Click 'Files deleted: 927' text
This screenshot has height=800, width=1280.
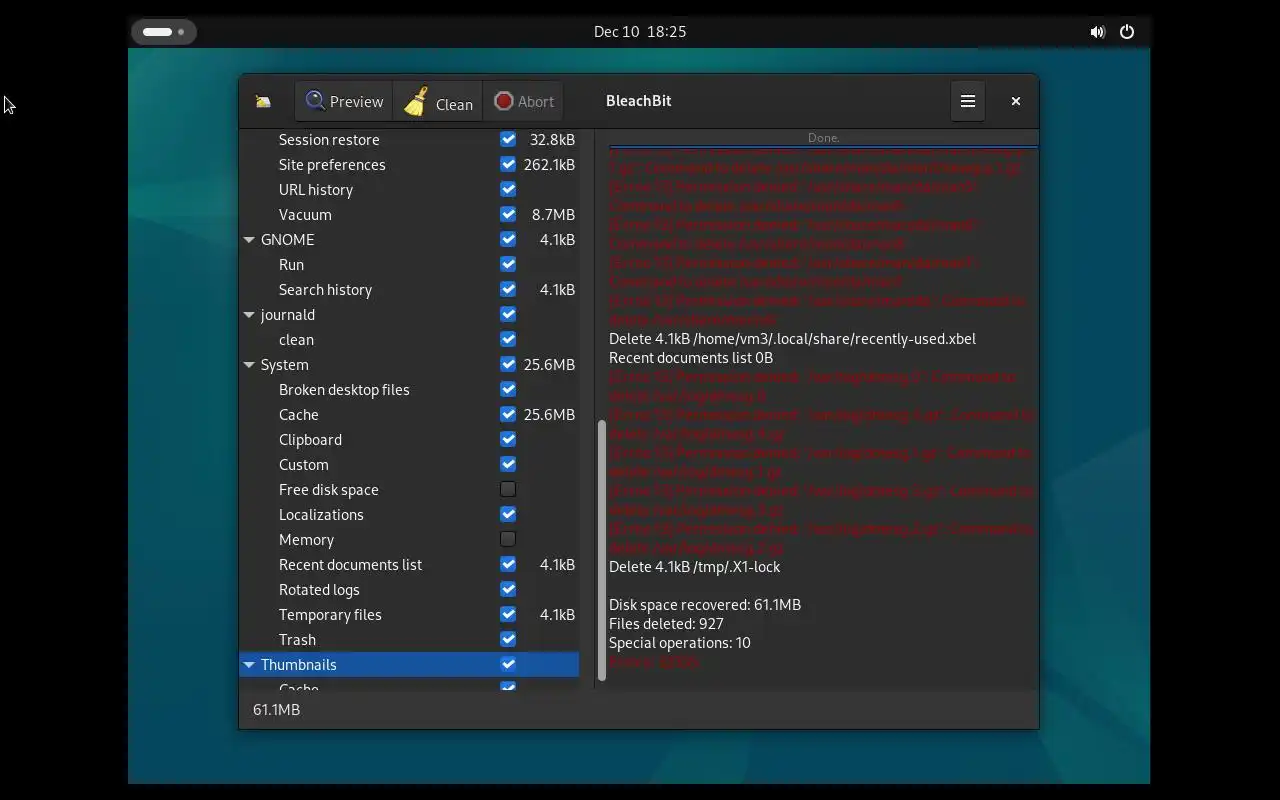coord(666,623)
